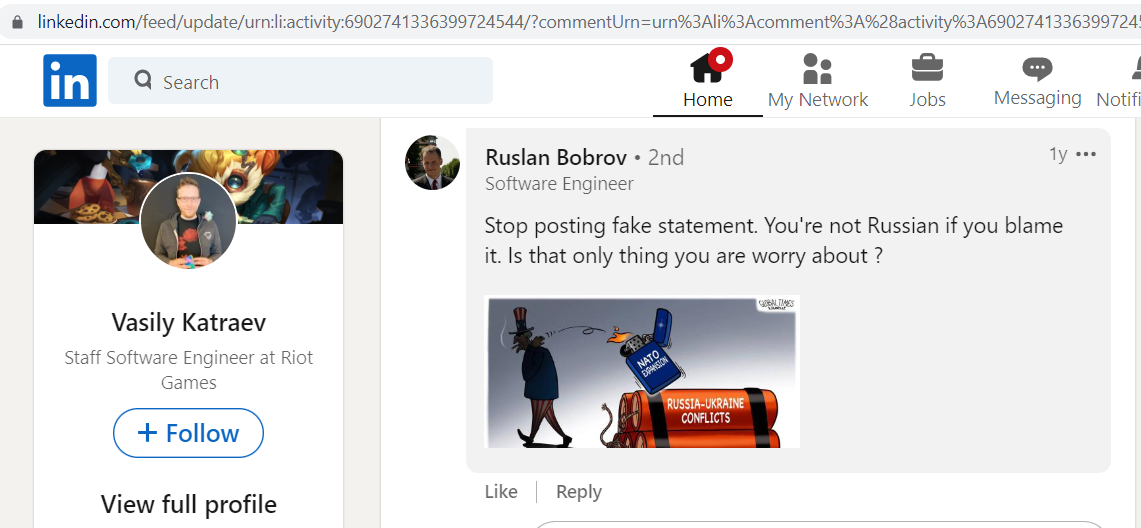This screenshot has width=1141, height=528.
Task: Open the NATO expansion cartoon image
Action: [x=642, y=372]
